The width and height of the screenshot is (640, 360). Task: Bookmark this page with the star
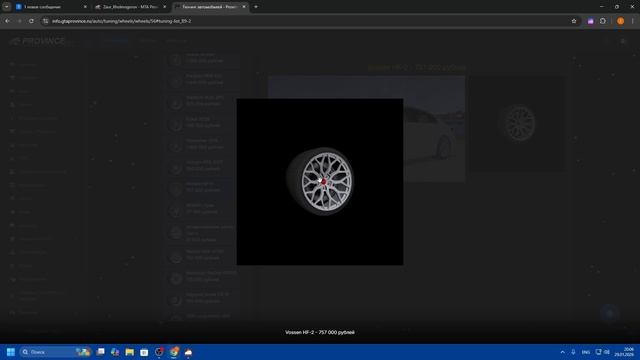(x=574, y=21)
